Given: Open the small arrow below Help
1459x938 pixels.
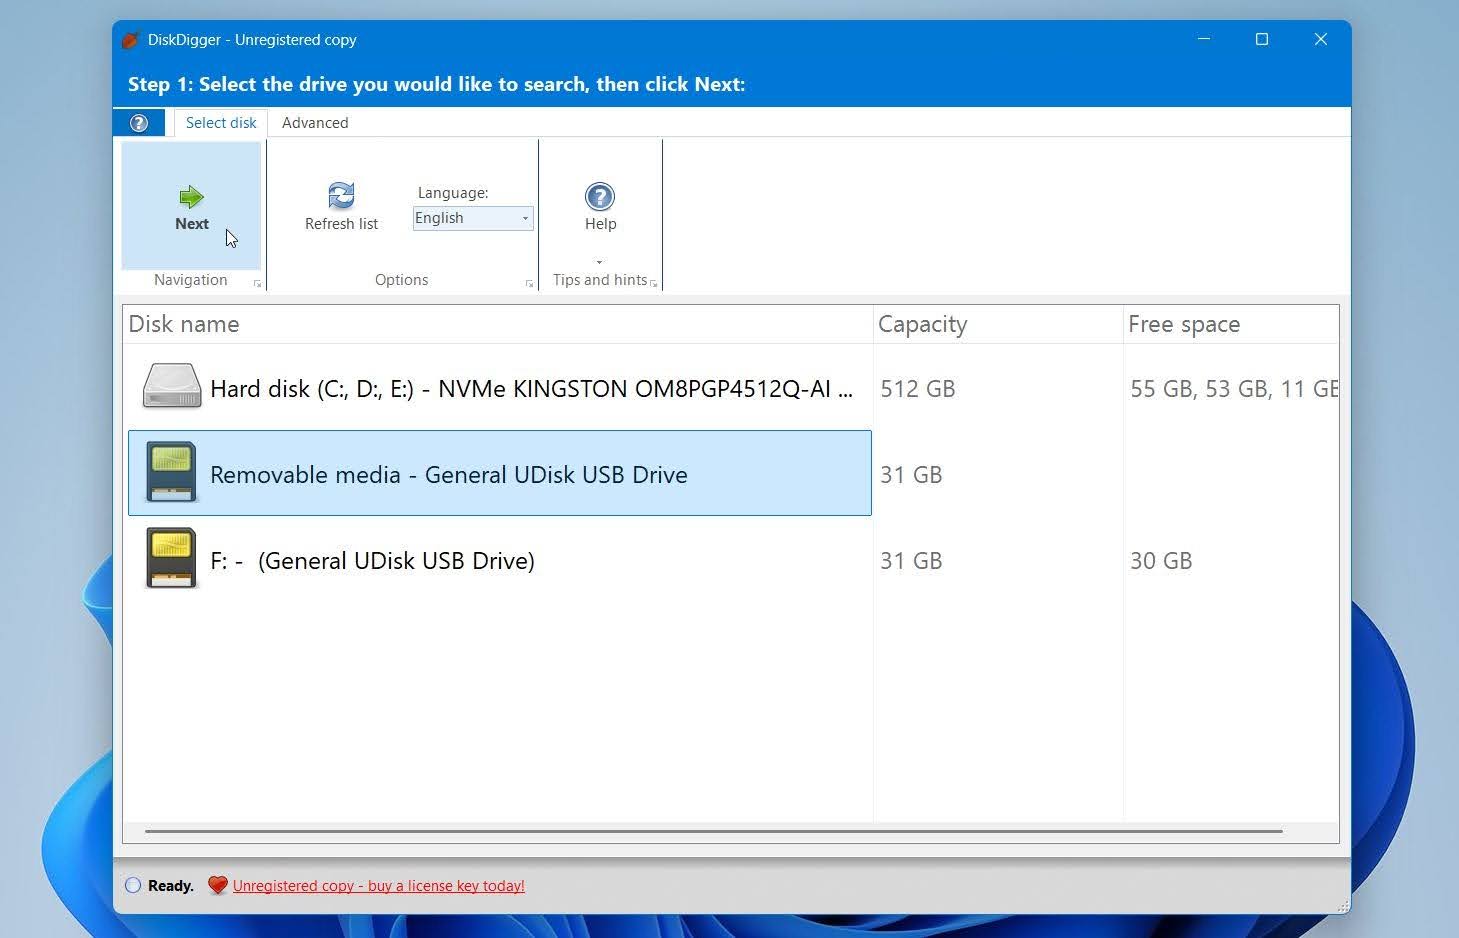Looking at the screenshot, I should click(599, 262).
